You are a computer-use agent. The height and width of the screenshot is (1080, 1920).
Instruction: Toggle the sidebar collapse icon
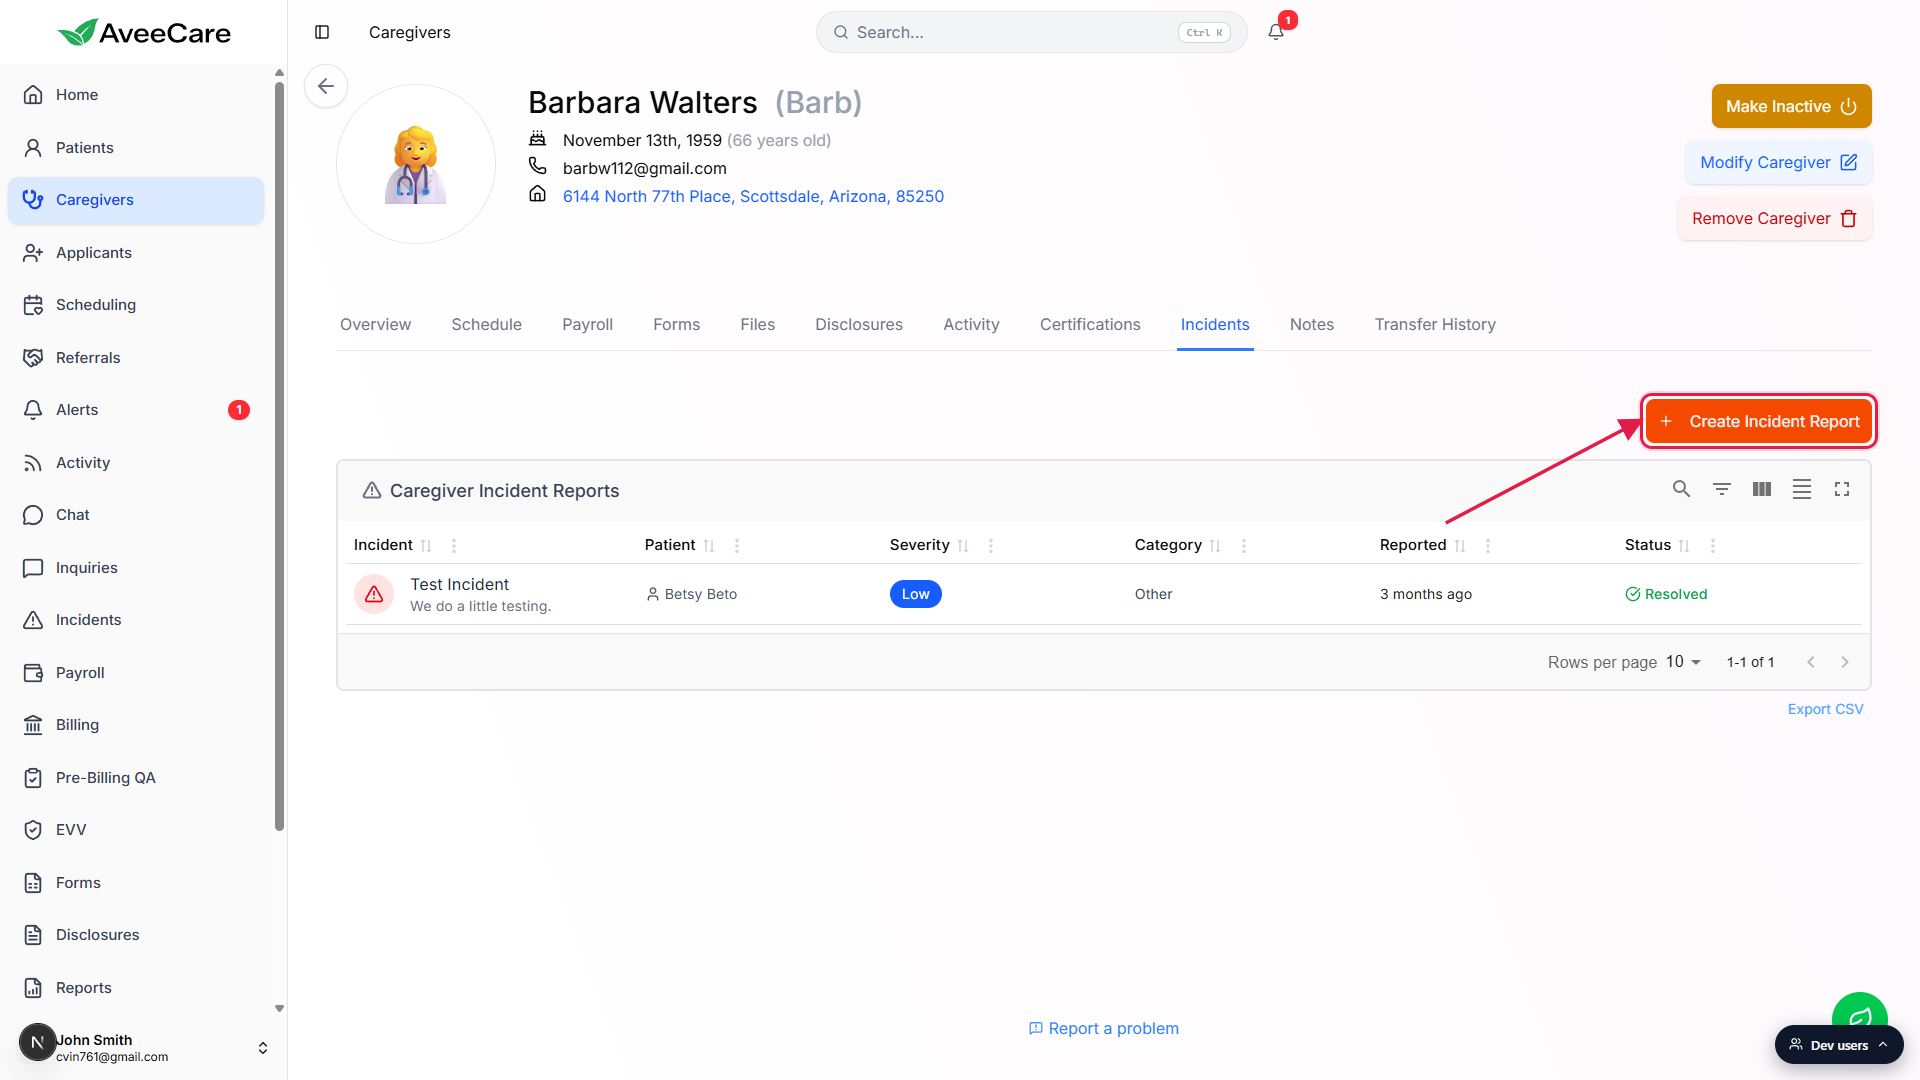(322, 32)
